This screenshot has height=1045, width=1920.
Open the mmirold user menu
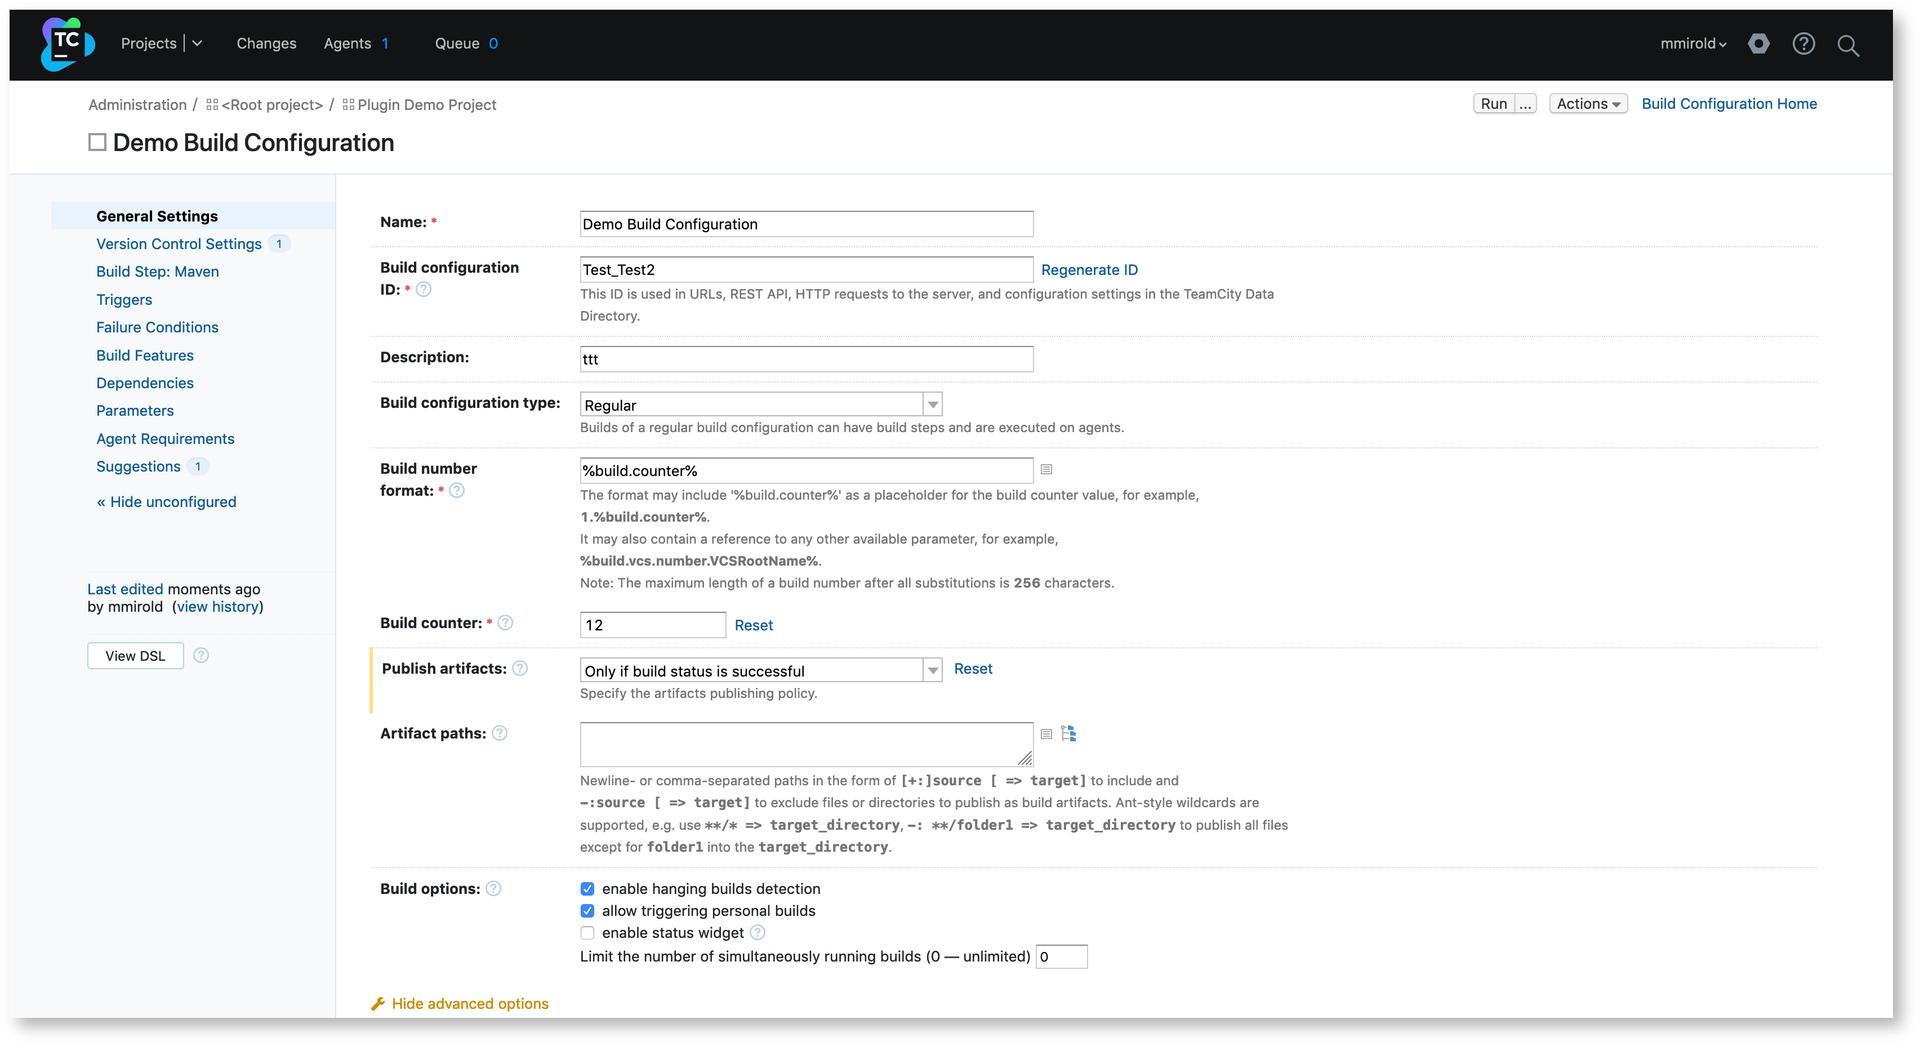(1693, 44)
